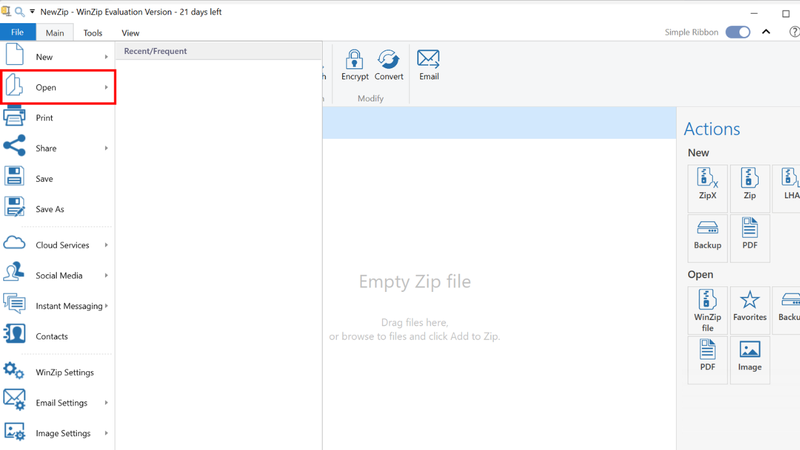Expand the Open submenu arrow
The height and width of the screenshot is (450, 800).
click(106, 87)
